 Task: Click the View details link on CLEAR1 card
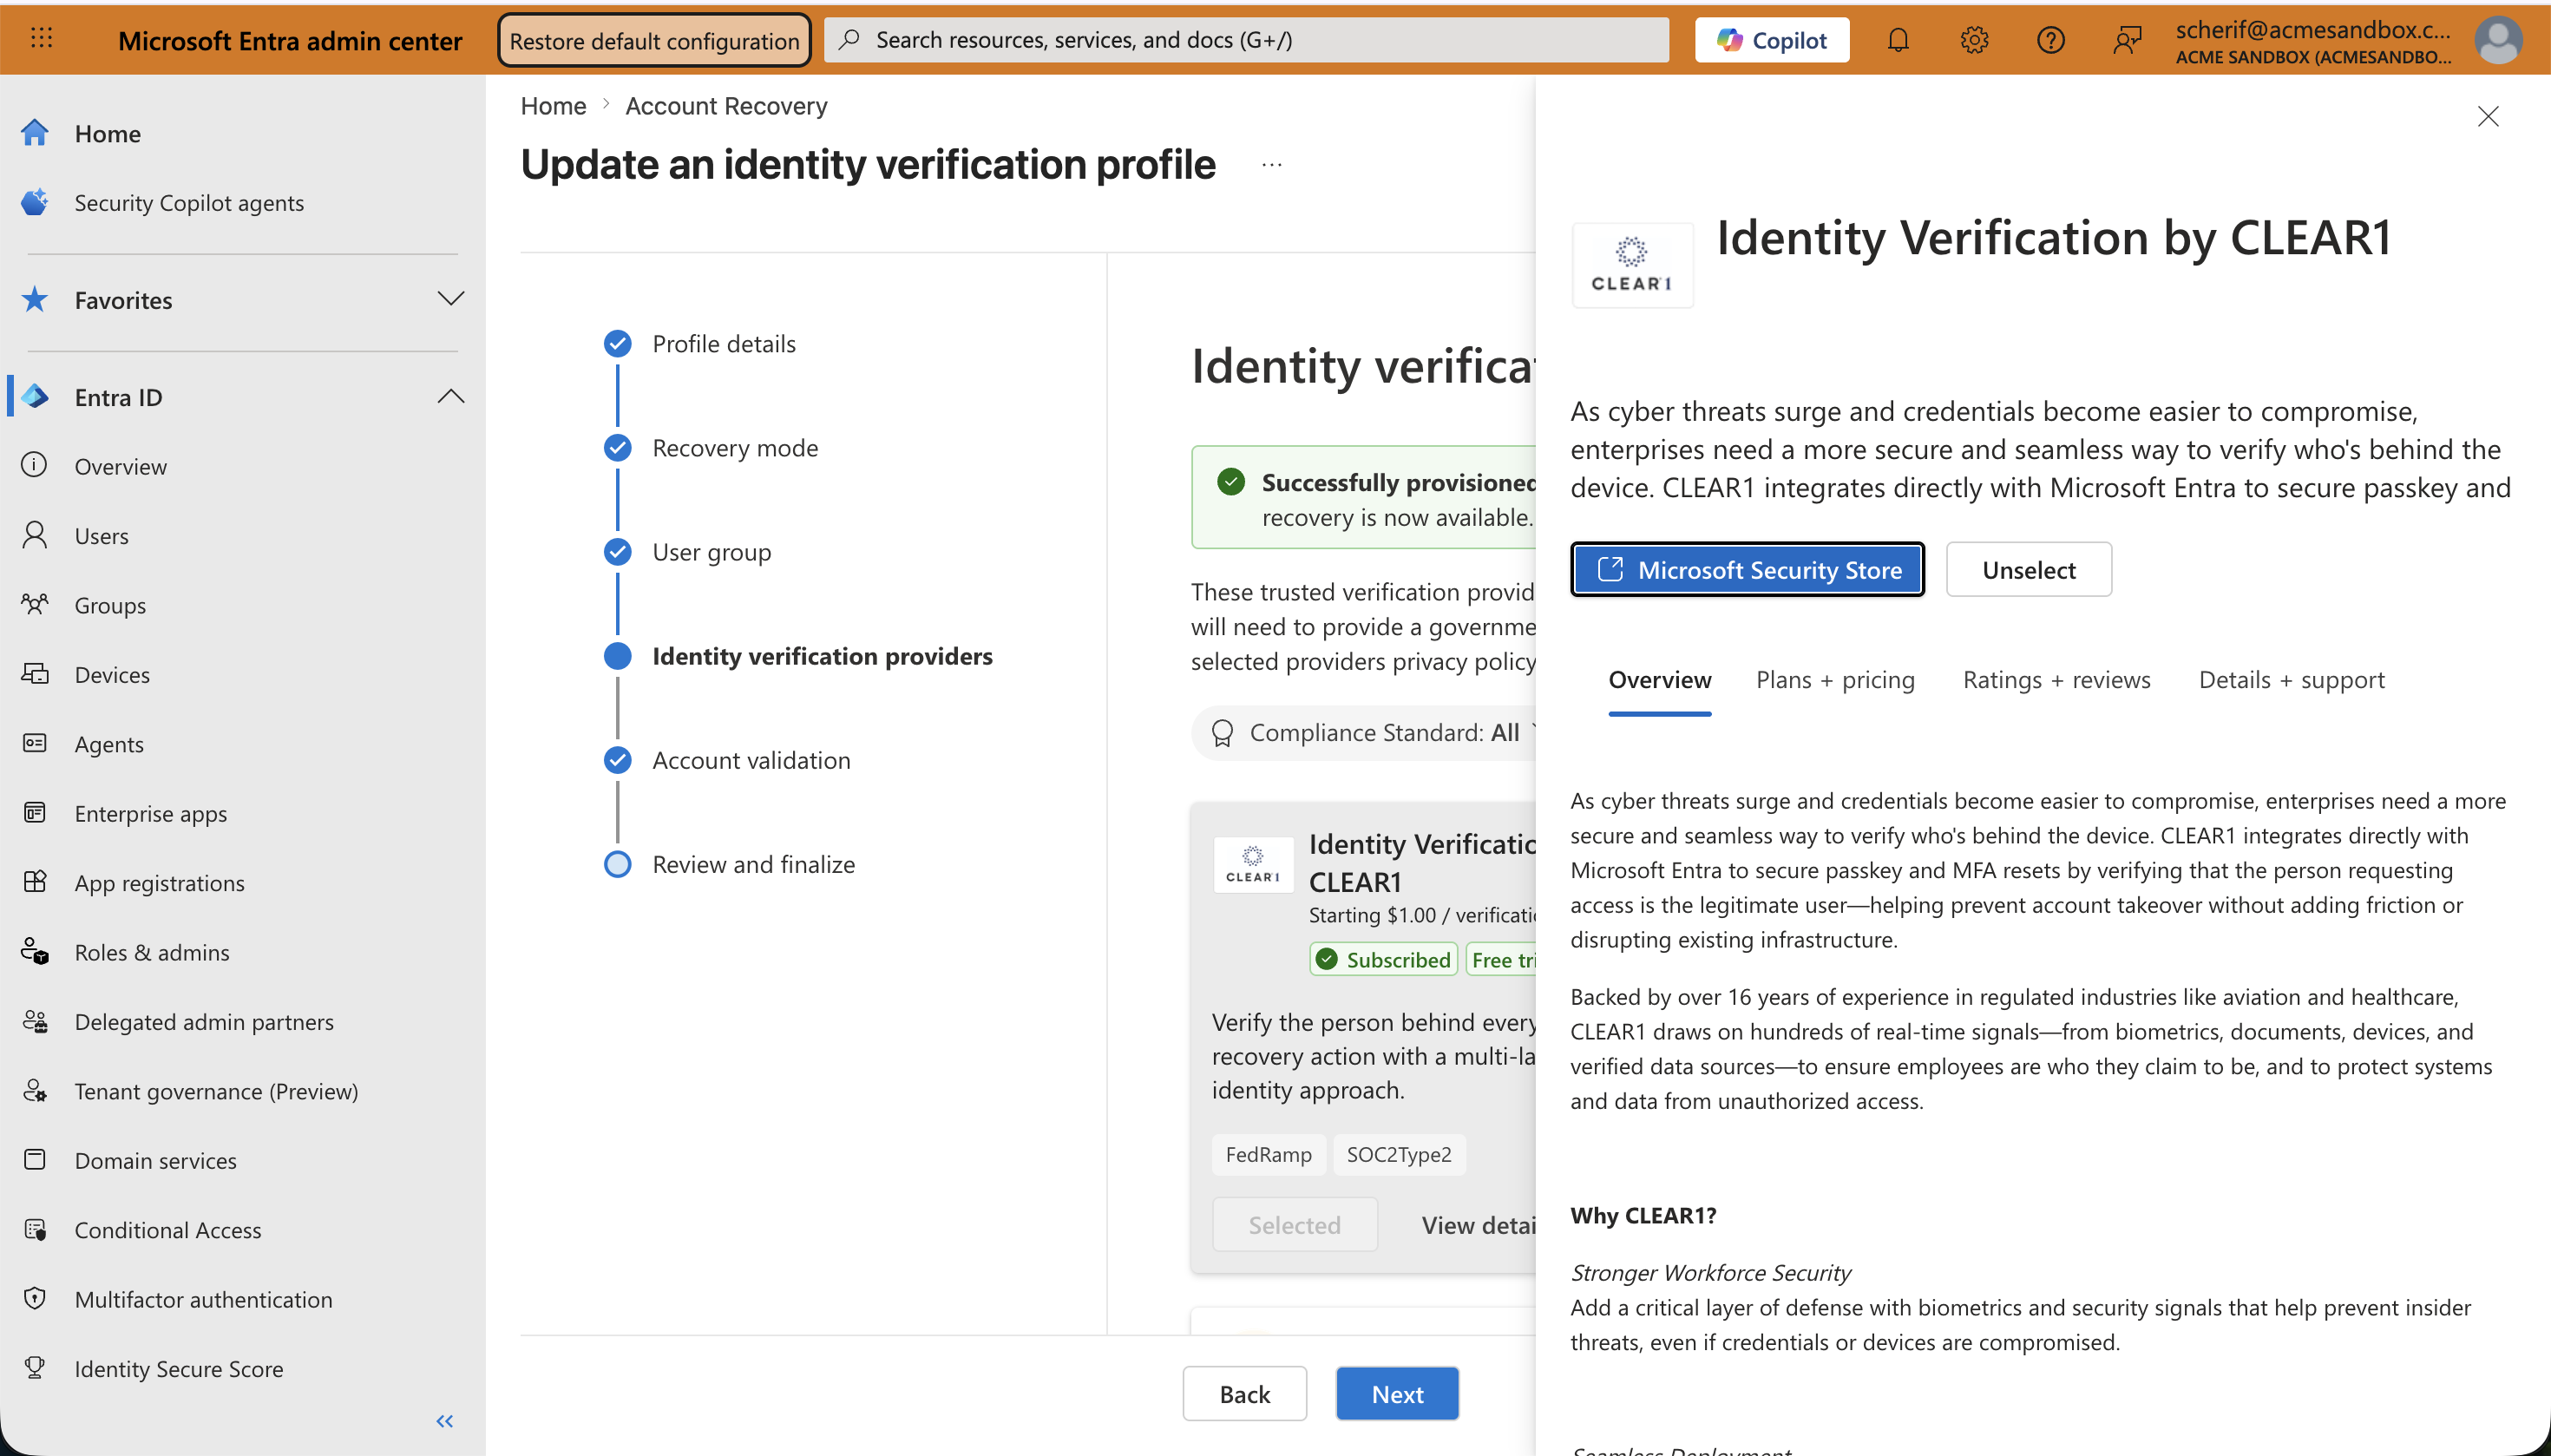(1478, 1225)
